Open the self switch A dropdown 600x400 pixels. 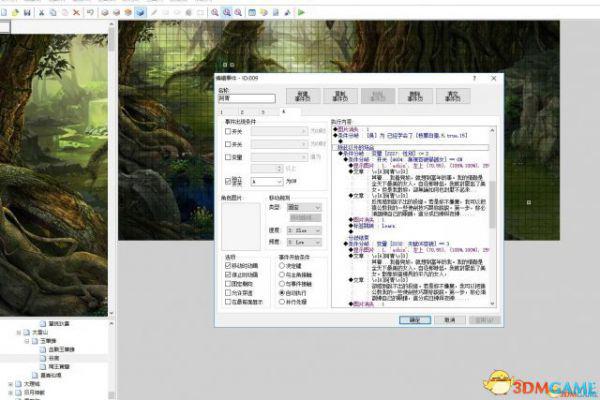click(x=267, y=181)
